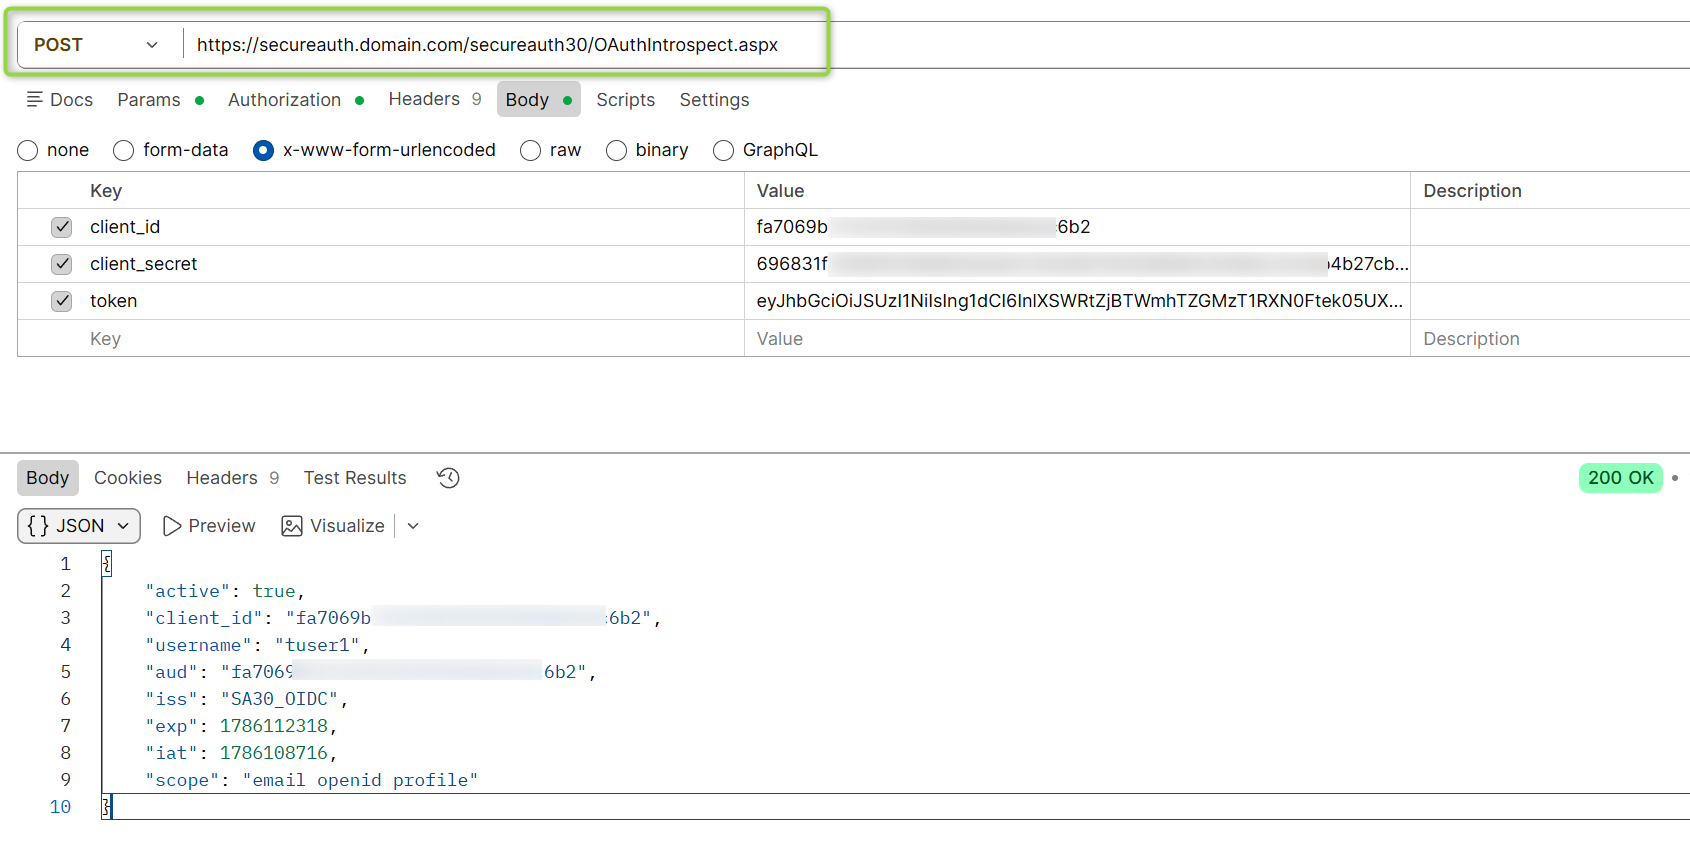Open the POST method dropdown
Image resolution: width=1690 pixels, height=846 pixels.
tap(97, 45)
